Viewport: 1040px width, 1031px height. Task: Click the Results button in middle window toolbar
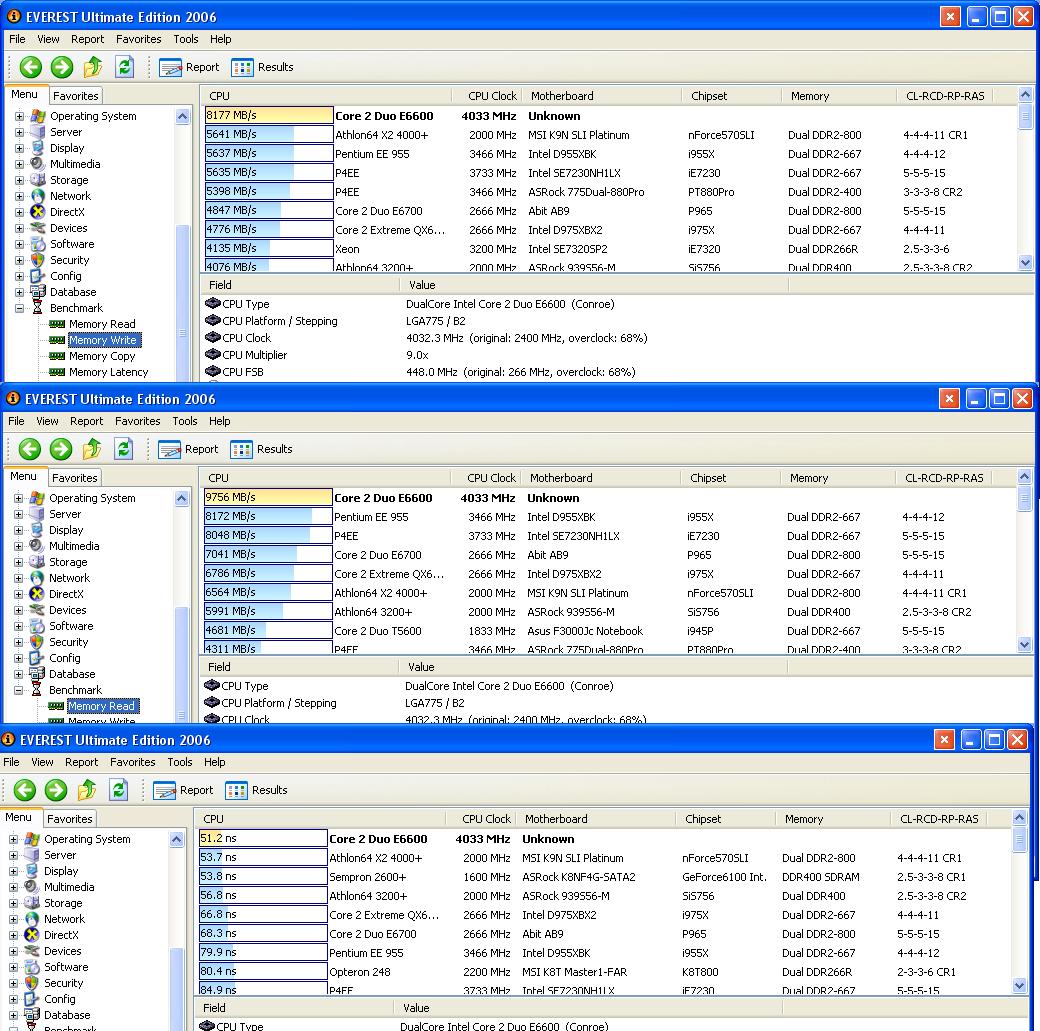261,449
